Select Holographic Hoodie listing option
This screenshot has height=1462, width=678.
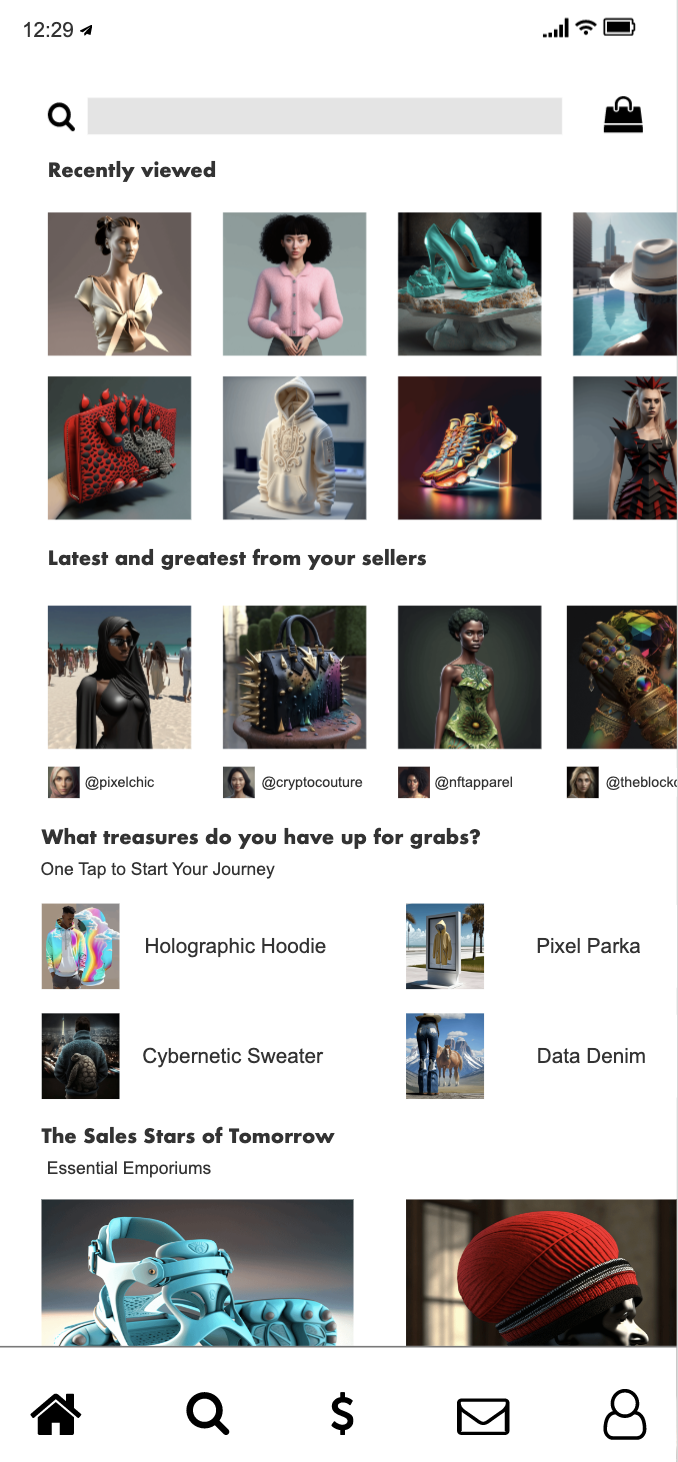point(184,946)
